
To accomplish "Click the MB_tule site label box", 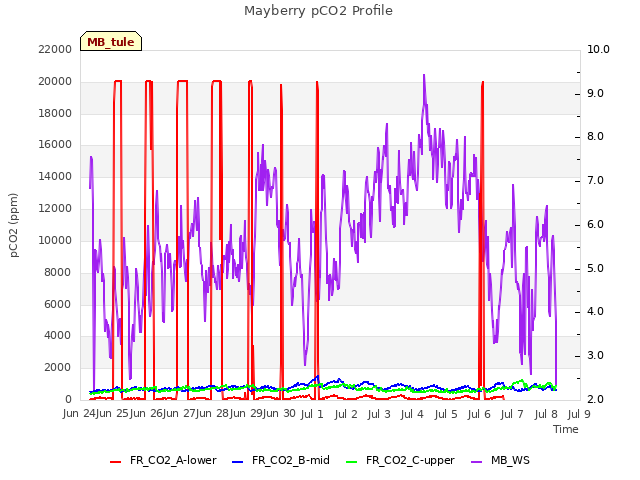I will (111, 41).
